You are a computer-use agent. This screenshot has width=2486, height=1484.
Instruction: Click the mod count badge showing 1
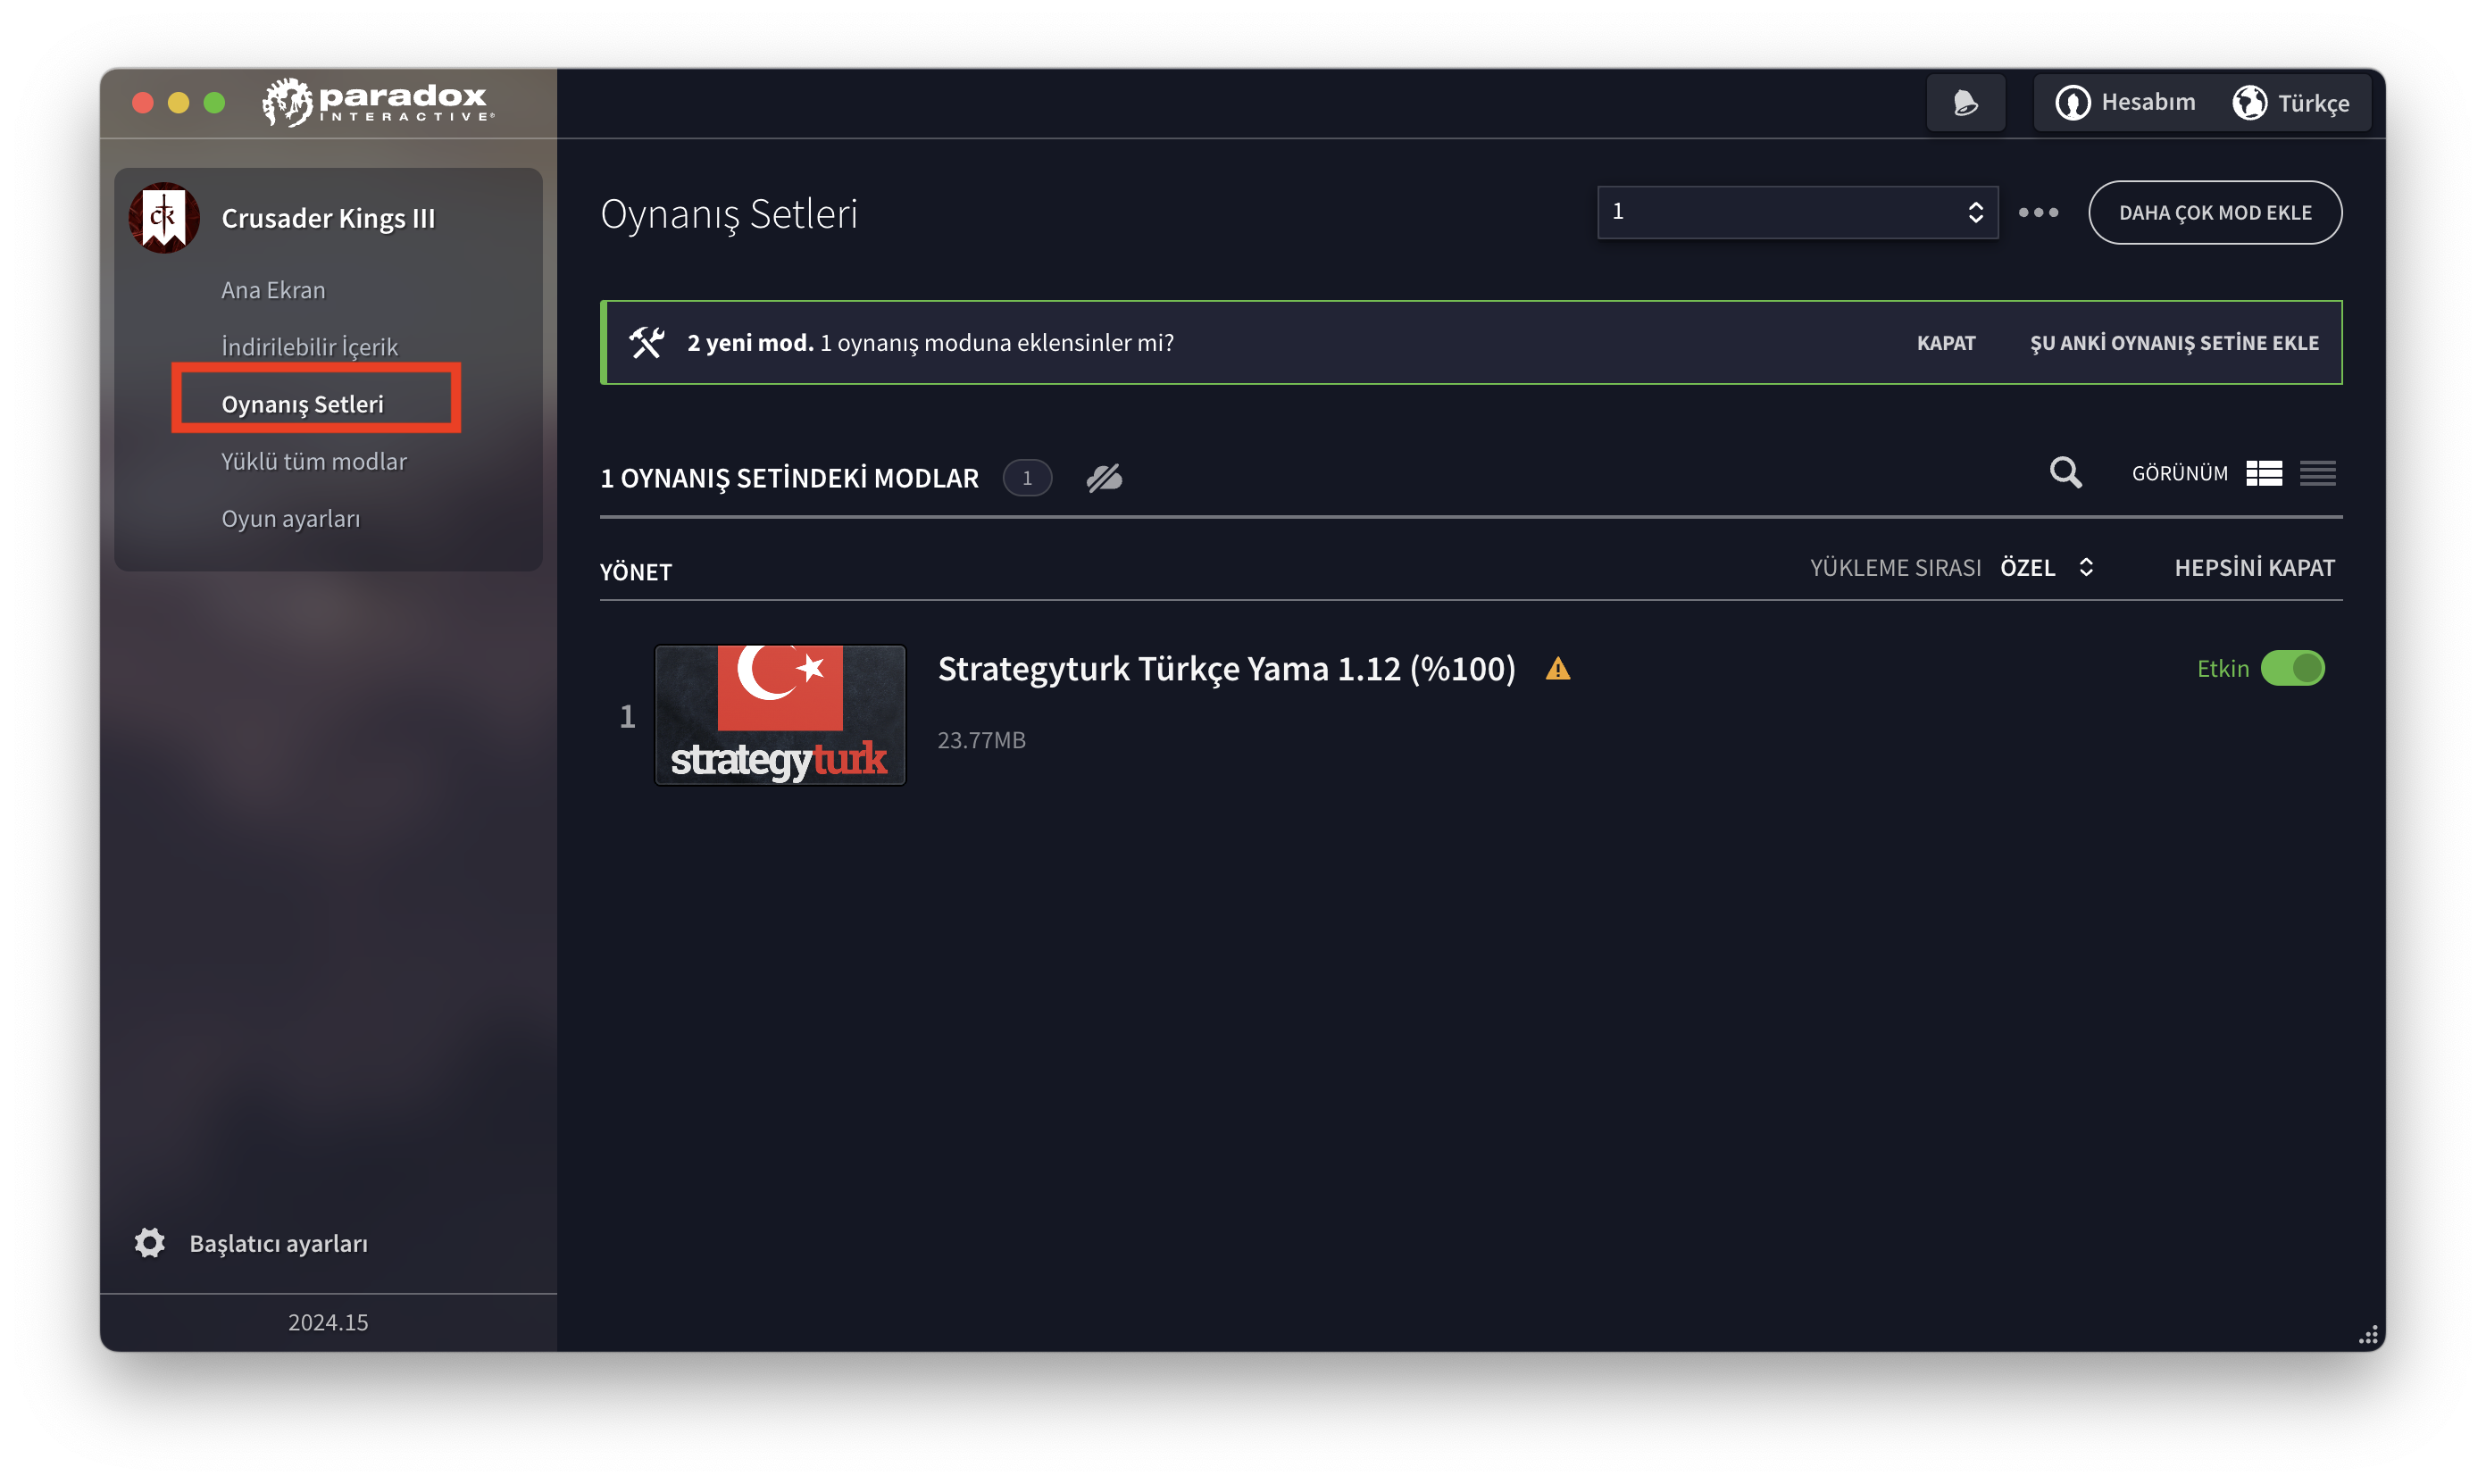point(1027,478)
